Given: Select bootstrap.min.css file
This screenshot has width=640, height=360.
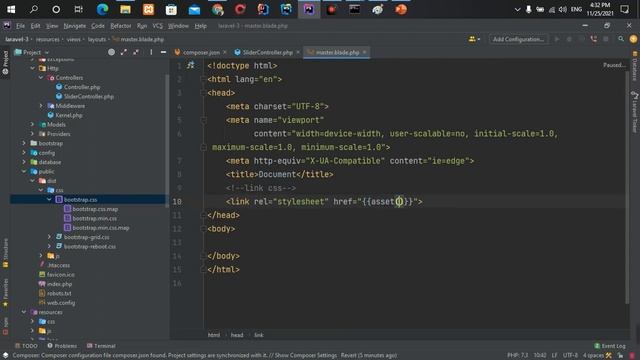Looking at the screenshot, I should (x=95, y=218).
